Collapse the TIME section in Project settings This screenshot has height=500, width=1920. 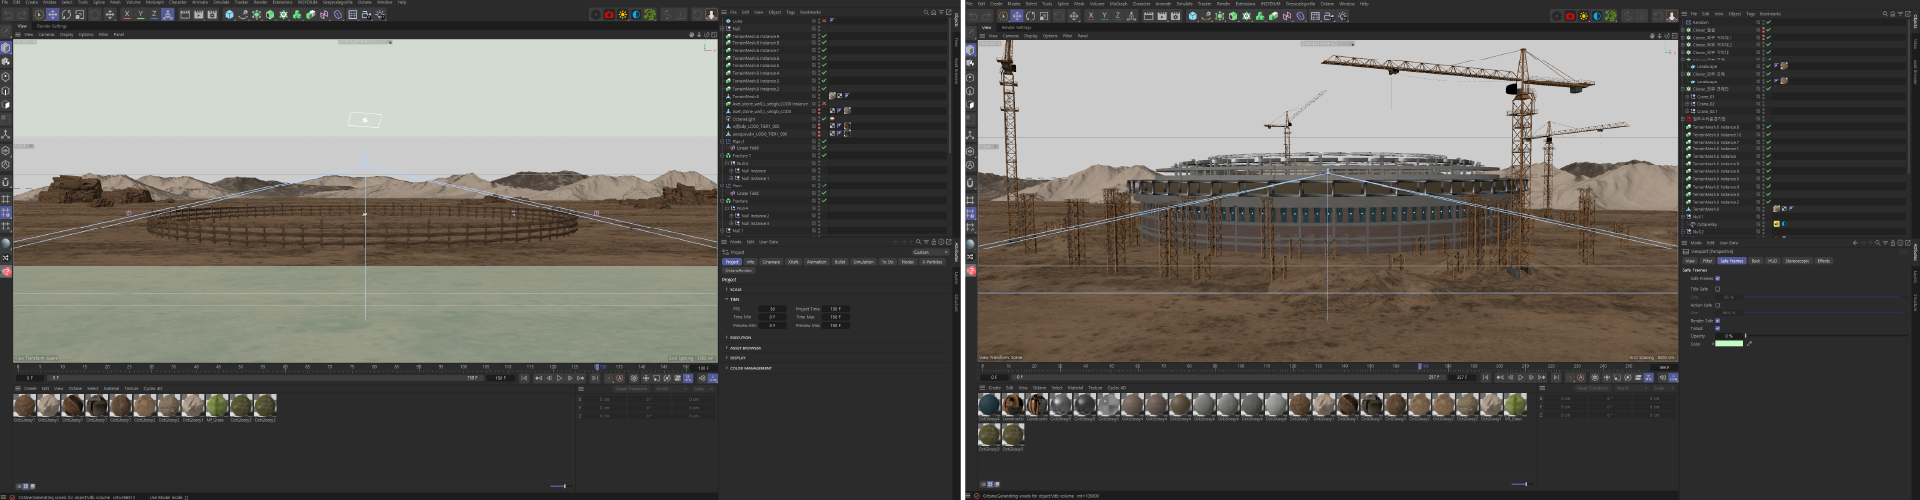pyautogui.click(x=726, y=299)
